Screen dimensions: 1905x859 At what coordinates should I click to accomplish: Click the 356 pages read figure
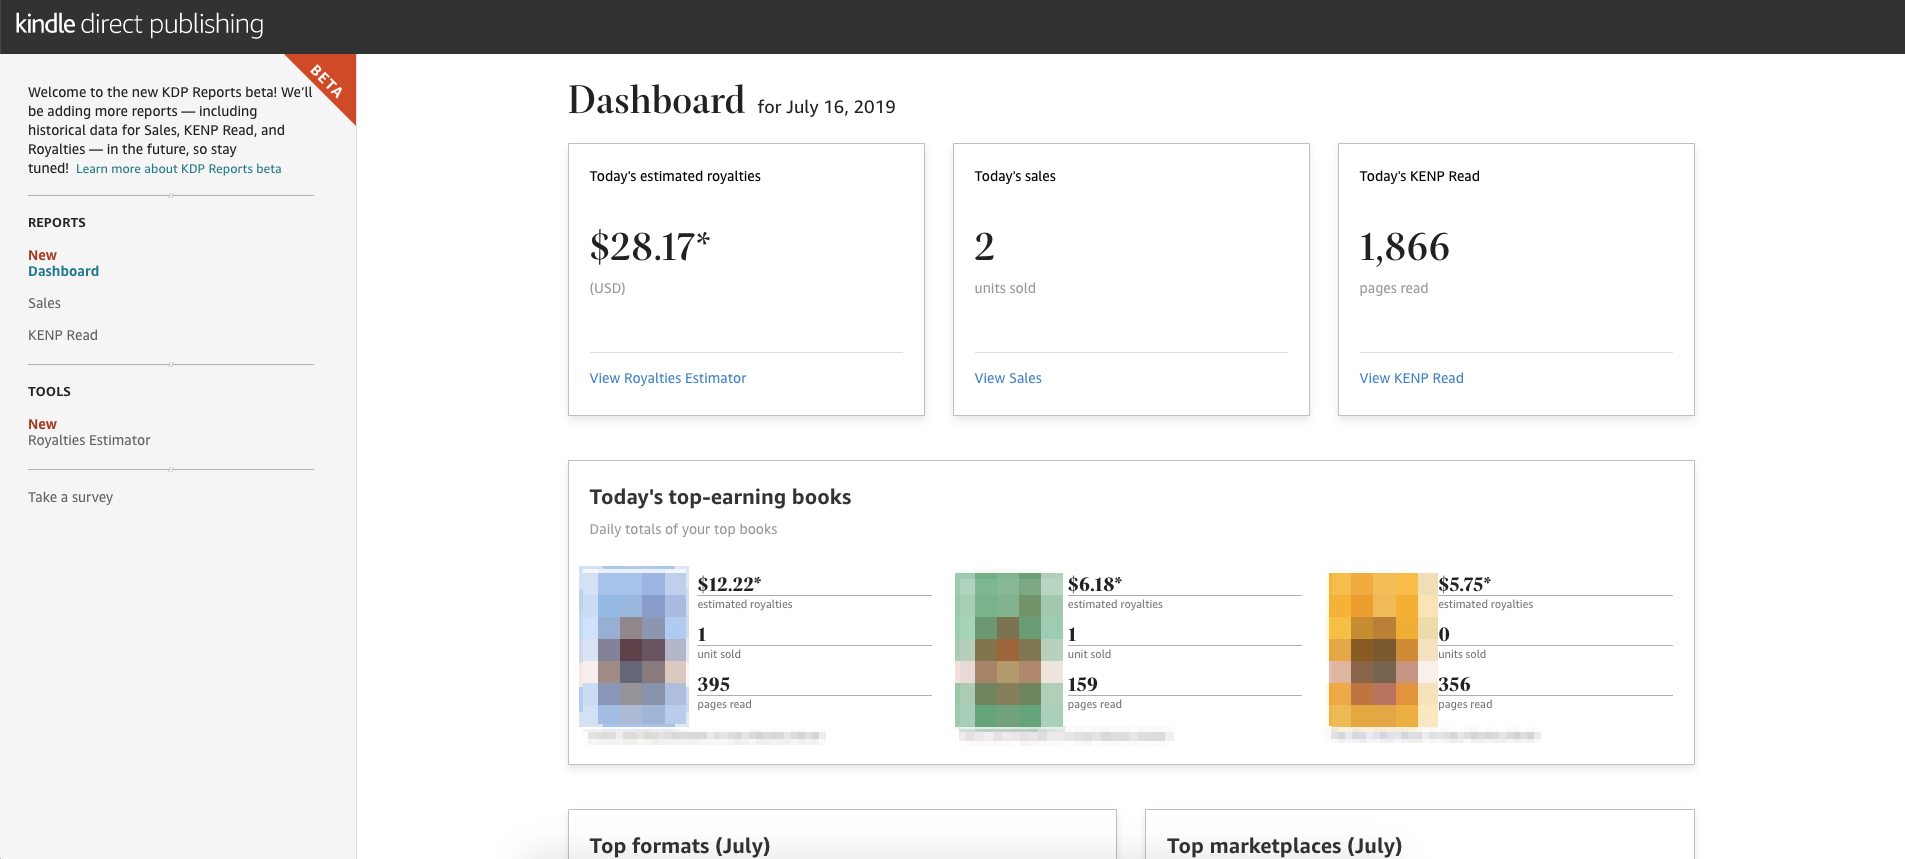point(1455,684)
